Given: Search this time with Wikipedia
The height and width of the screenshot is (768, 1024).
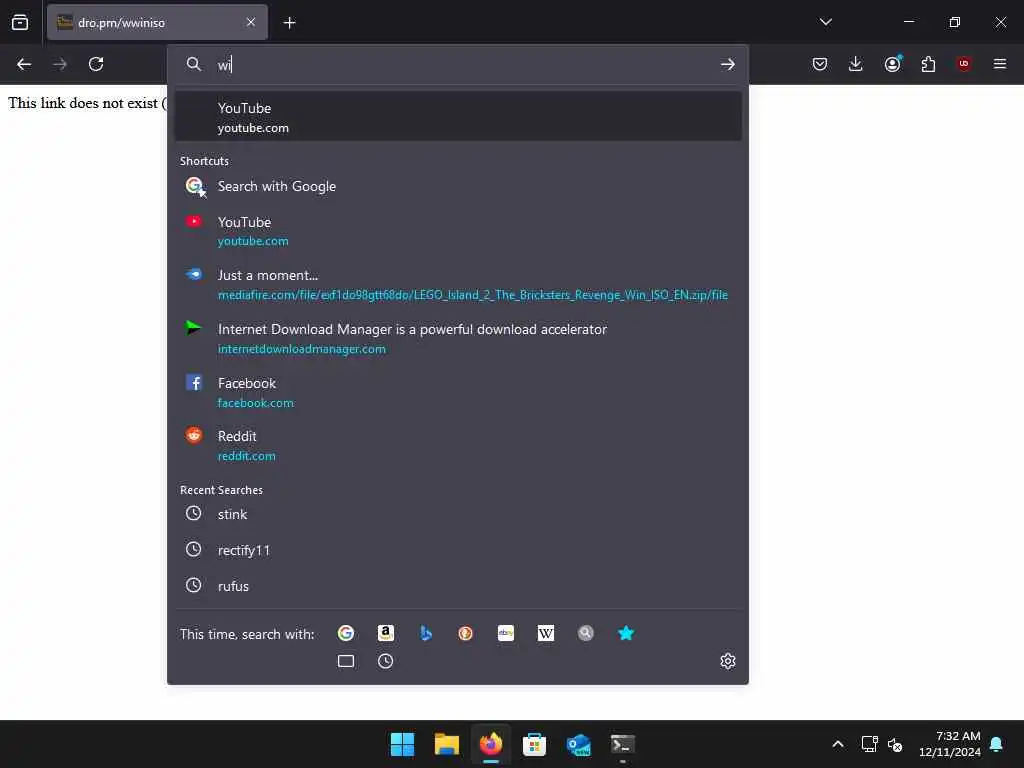Looking at the screenshot, I should click(x=546, y=633).
